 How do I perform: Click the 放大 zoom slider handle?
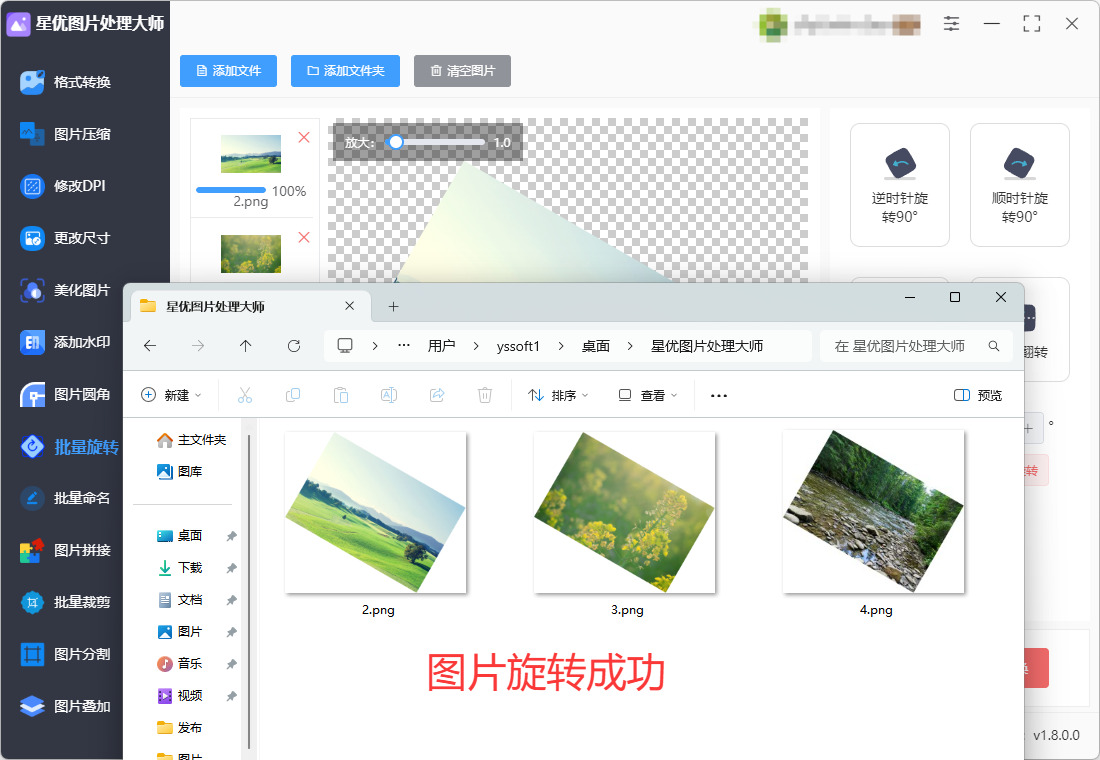point(396,142)
